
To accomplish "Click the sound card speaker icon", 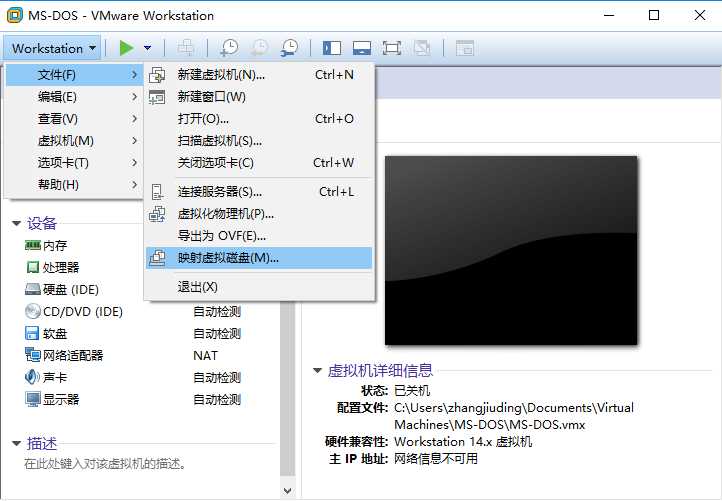I will click(x=32, y=377).
